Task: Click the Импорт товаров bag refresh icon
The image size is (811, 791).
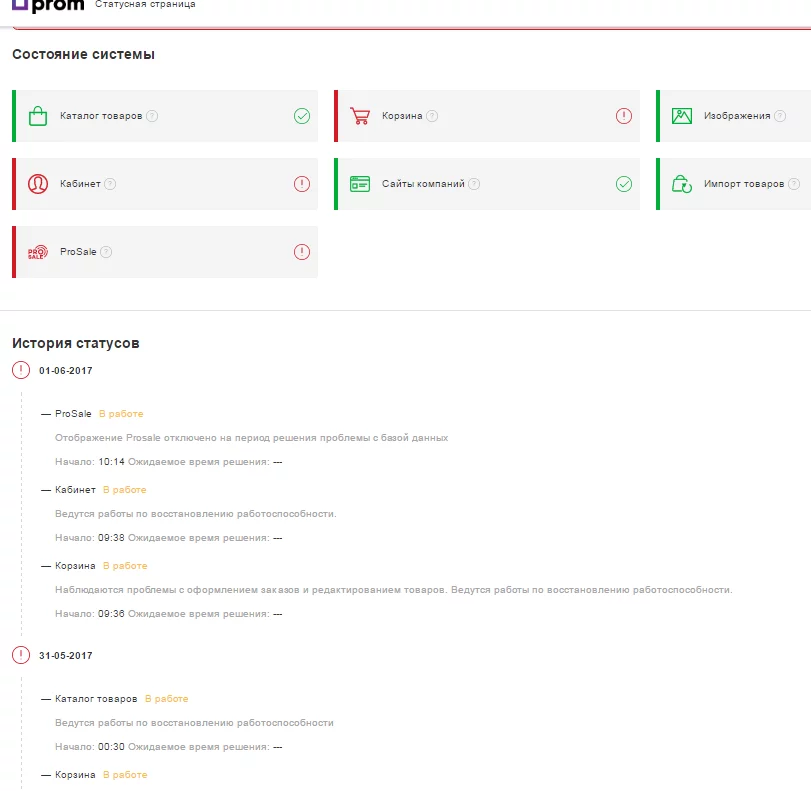Action: [x=682, y=184]
